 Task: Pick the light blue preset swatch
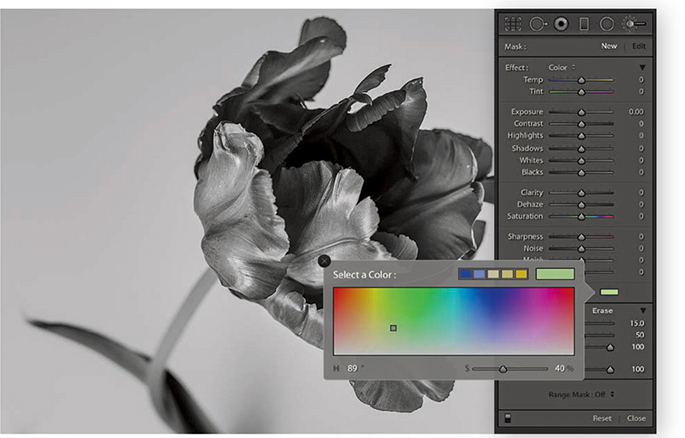[479, 274]
